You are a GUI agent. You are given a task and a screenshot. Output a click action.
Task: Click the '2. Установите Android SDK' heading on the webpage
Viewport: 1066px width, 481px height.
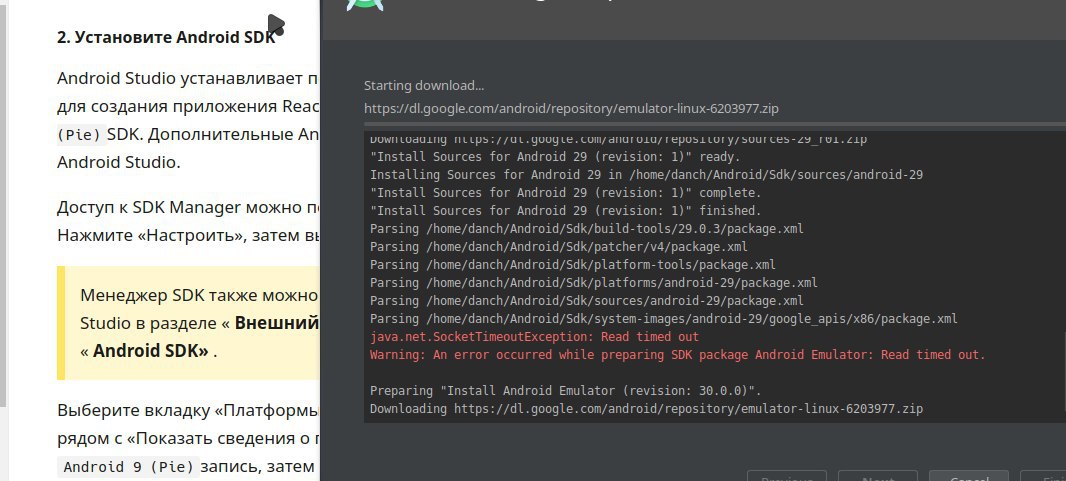coord(166,37)
